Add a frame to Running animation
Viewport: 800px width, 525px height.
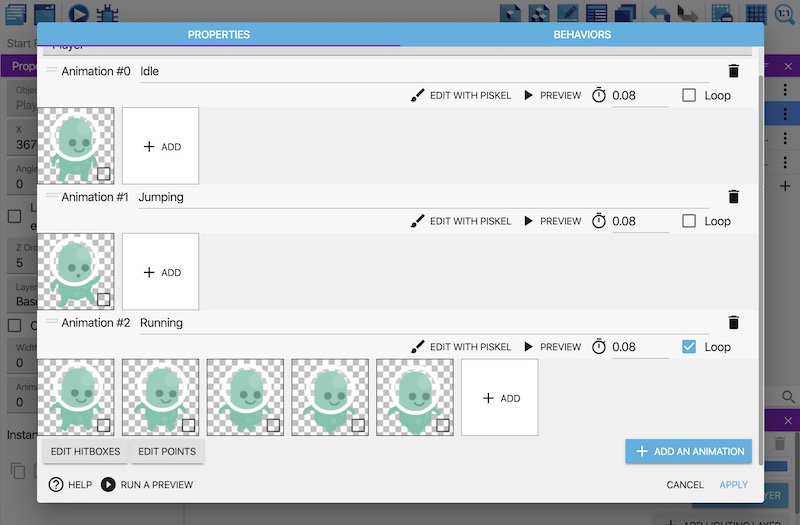[x=500, y=398]
